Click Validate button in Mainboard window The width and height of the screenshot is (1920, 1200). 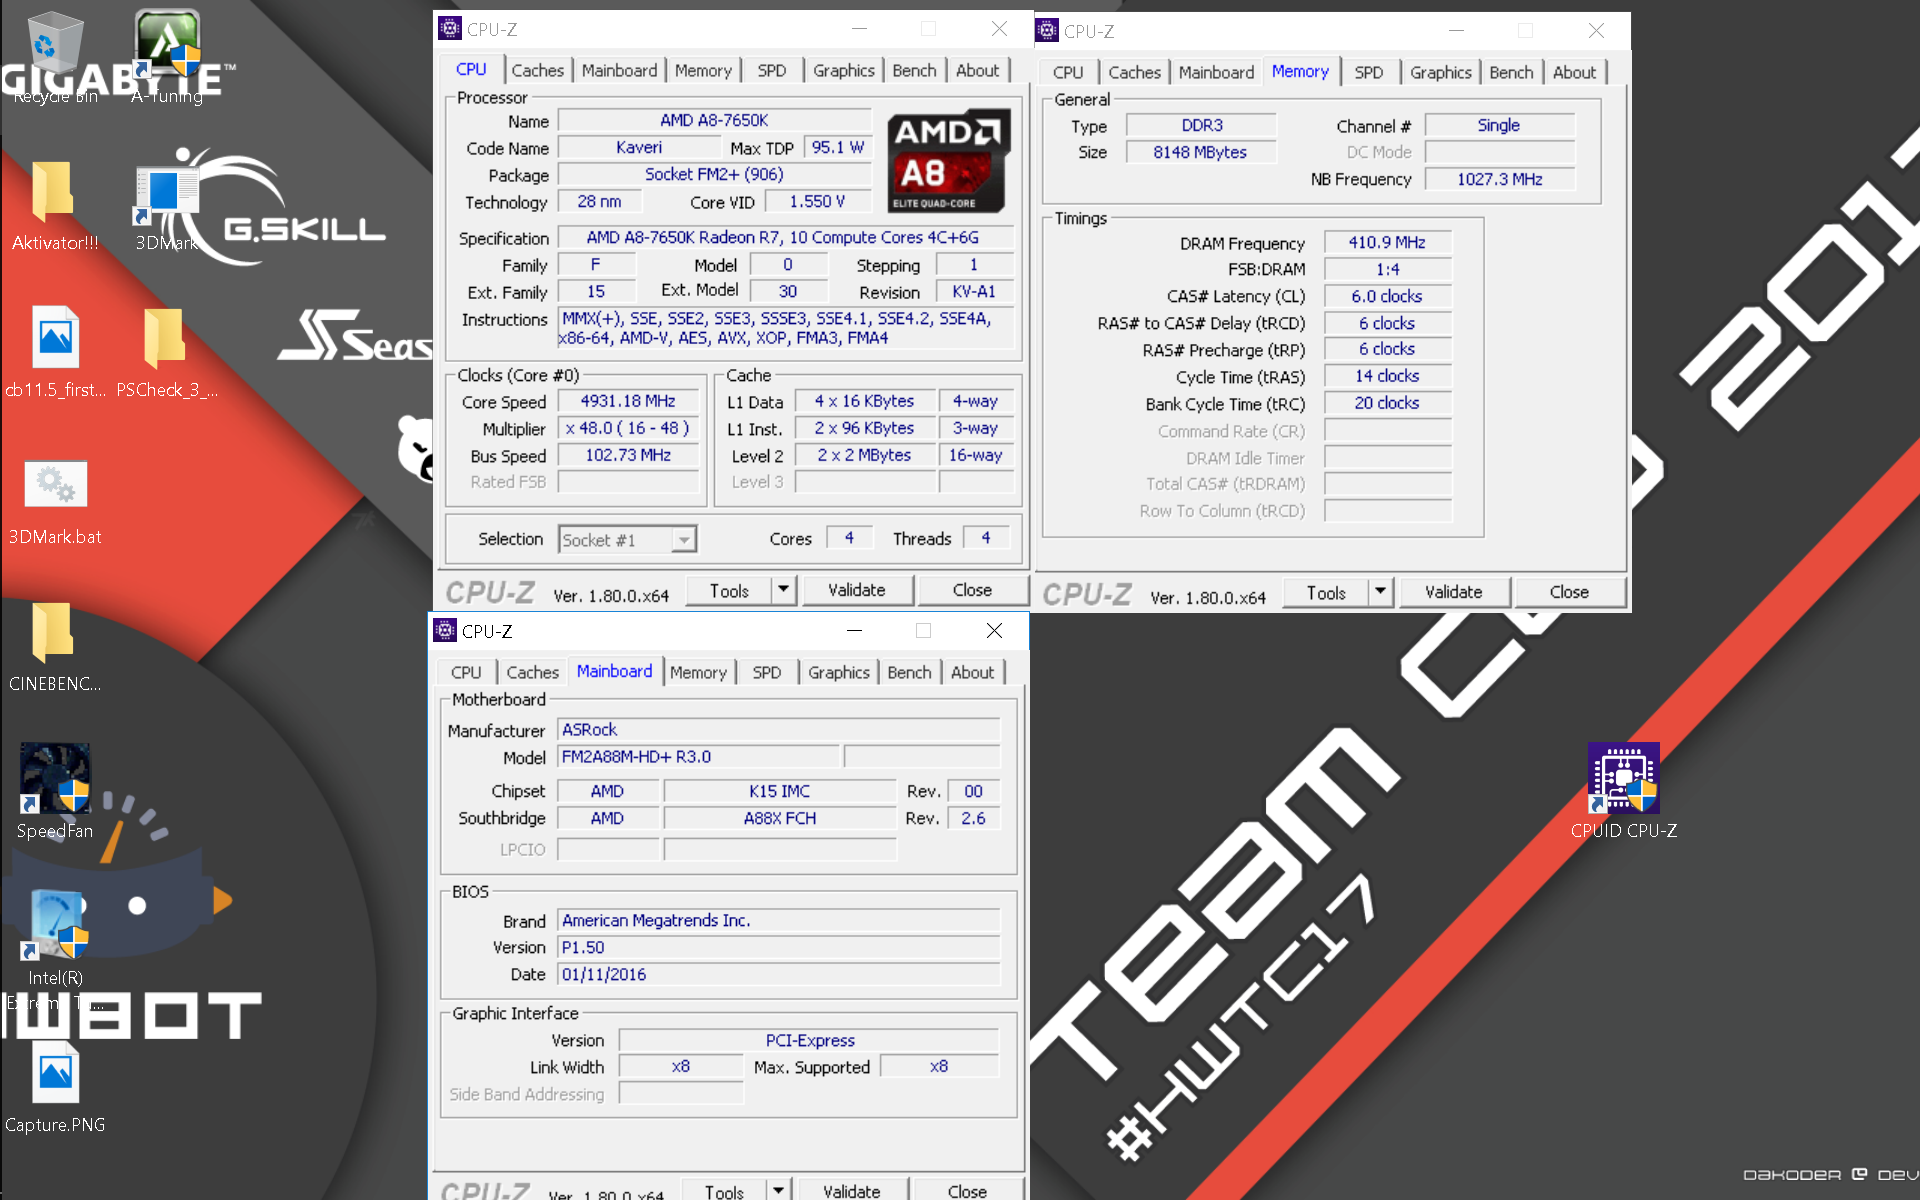[x=852, y=1190]
